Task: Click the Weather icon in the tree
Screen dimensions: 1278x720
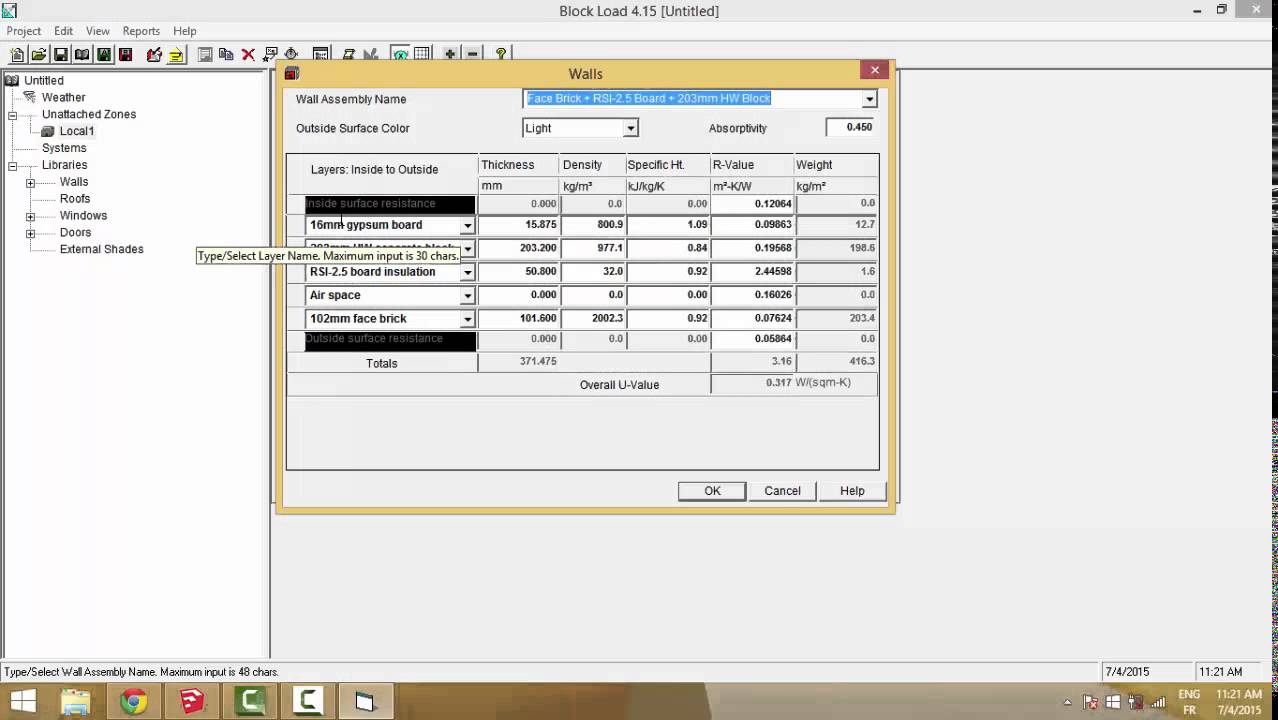Action: (29, 97)
